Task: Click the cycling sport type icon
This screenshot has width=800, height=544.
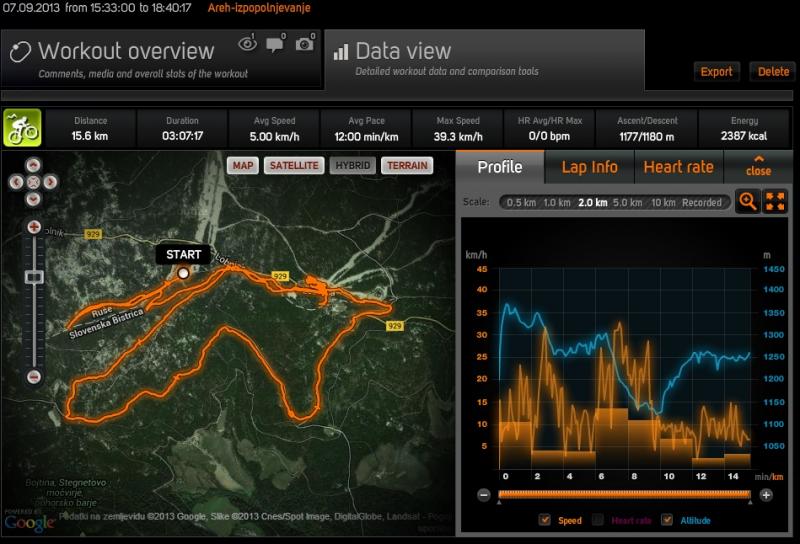Action: tap(22, 128)
